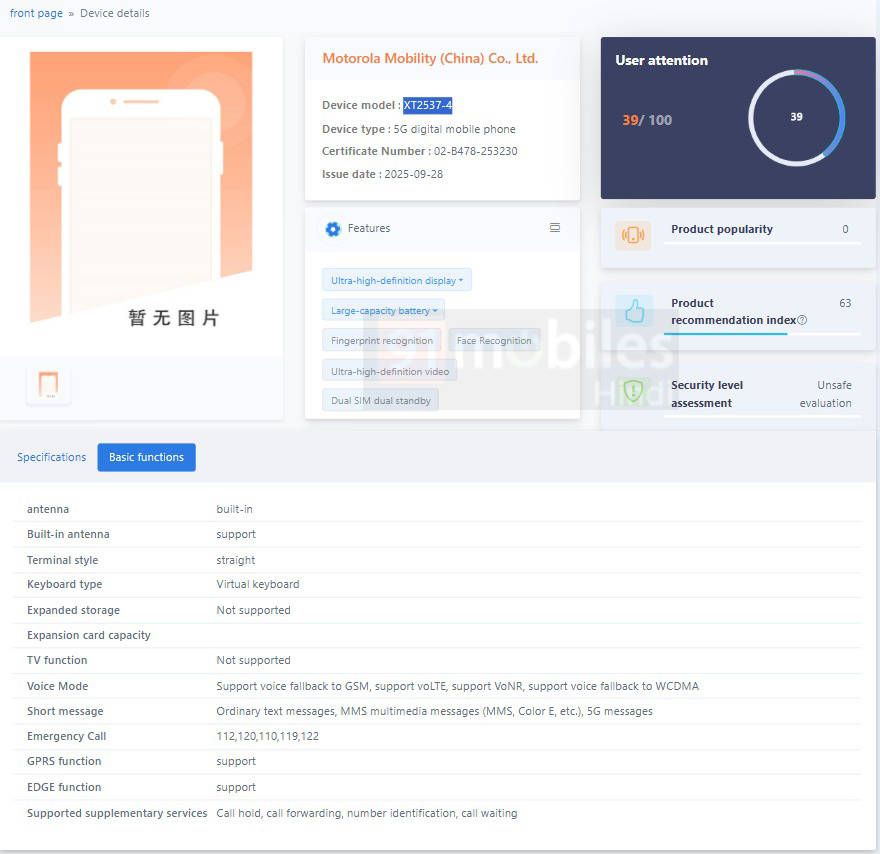
Task: Click the Product popularity phone icon
Action: (633, 235)
